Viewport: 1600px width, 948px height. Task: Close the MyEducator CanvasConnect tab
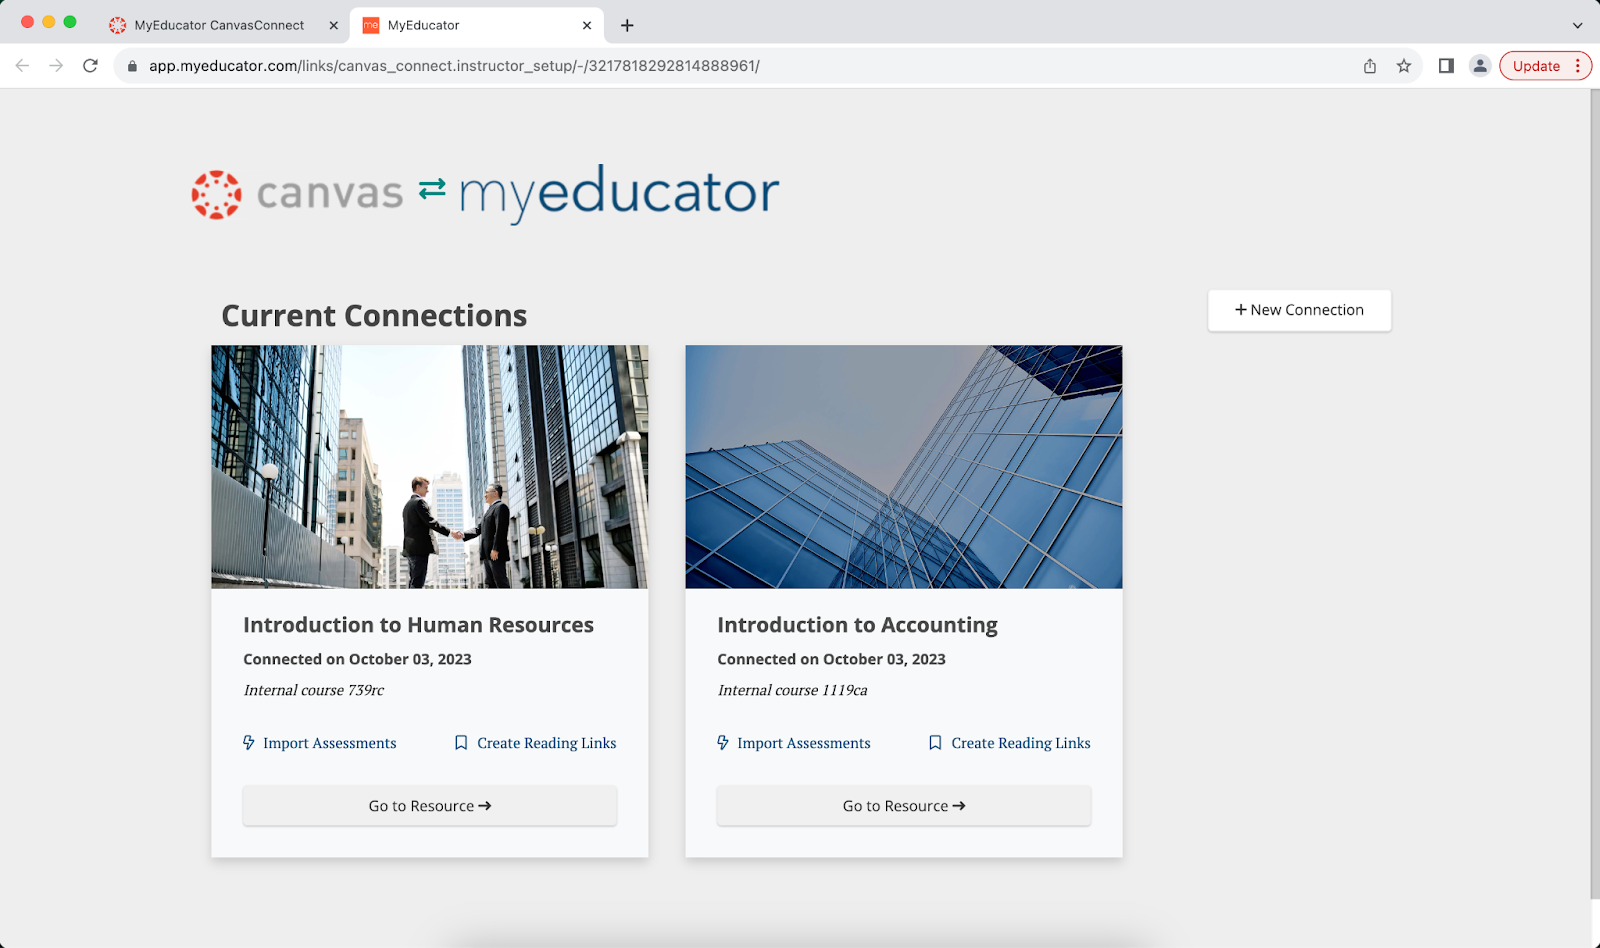[x=334, y=25]
